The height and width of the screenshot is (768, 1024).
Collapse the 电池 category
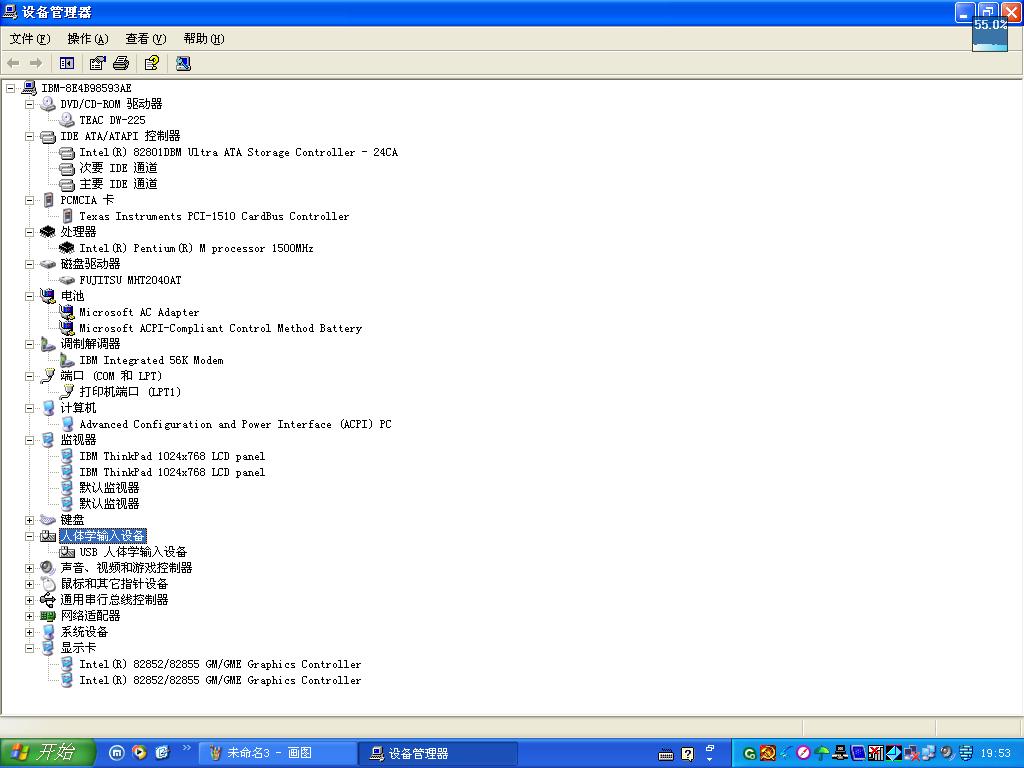pos(29,296)
